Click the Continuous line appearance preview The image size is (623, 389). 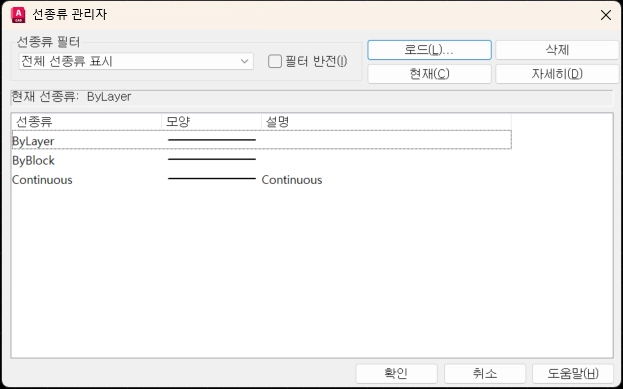212,179
